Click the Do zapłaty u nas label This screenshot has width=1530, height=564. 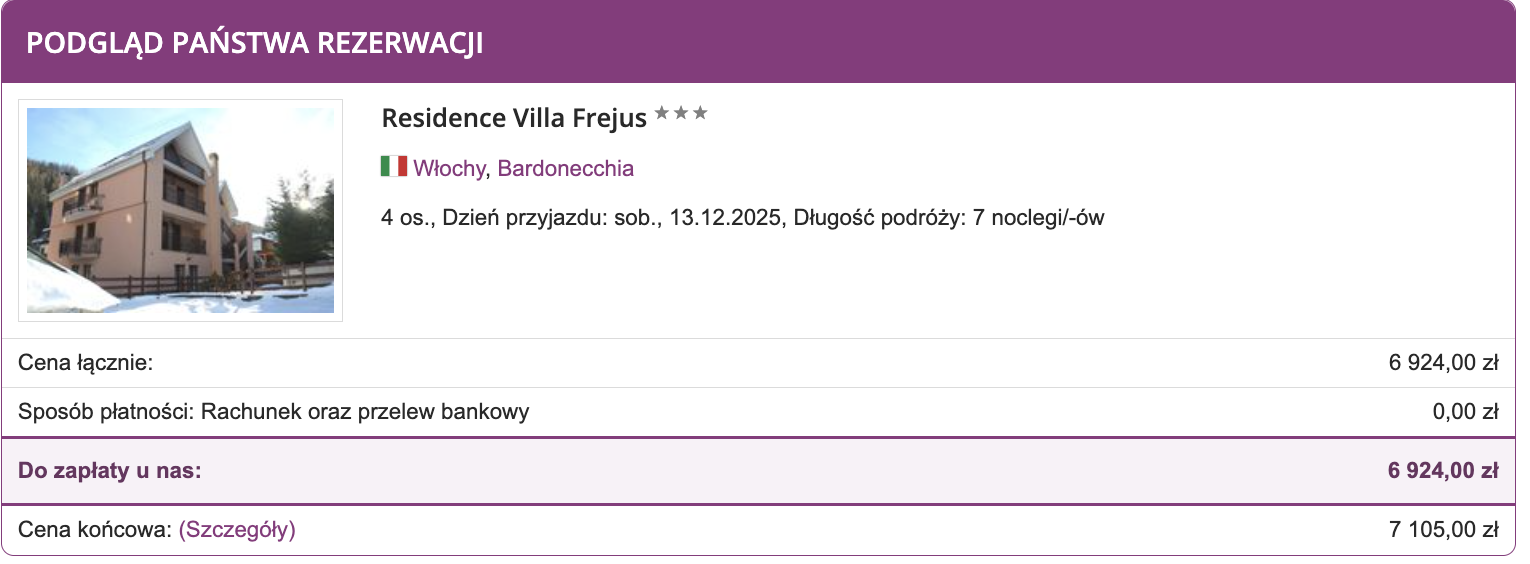tap(110, 470)
